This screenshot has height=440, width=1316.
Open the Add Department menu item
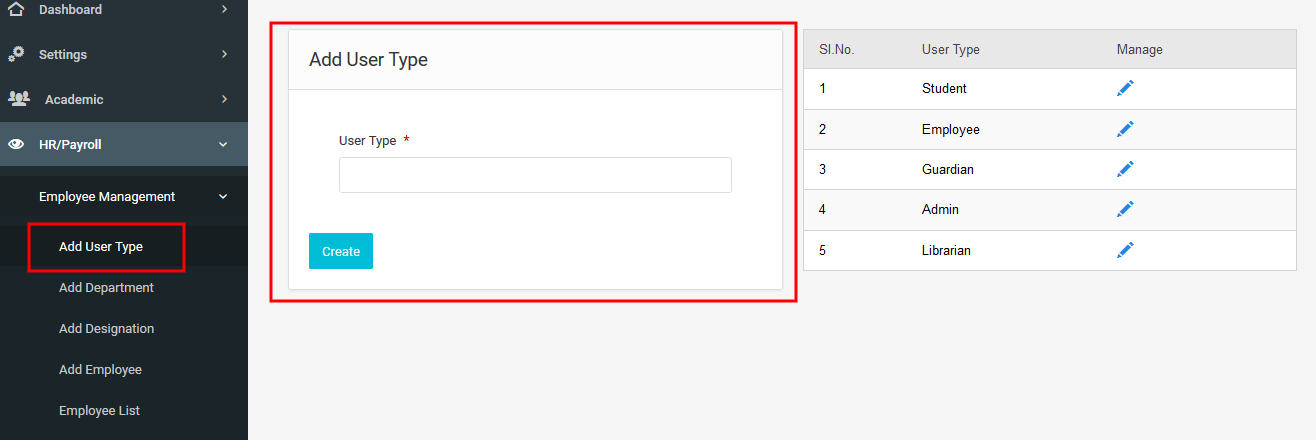pos(106,287)
